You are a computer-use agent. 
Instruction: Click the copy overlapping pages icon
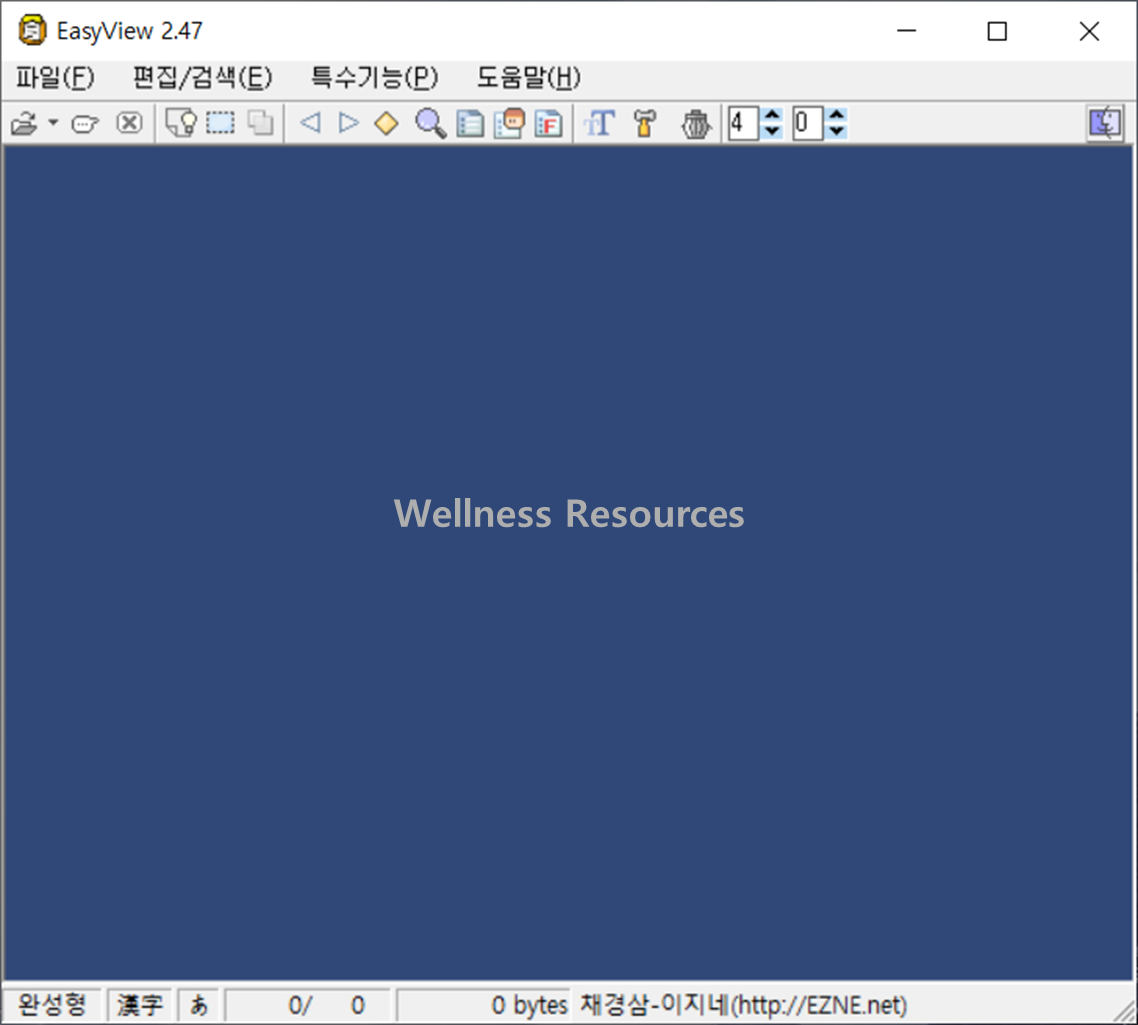261,123
